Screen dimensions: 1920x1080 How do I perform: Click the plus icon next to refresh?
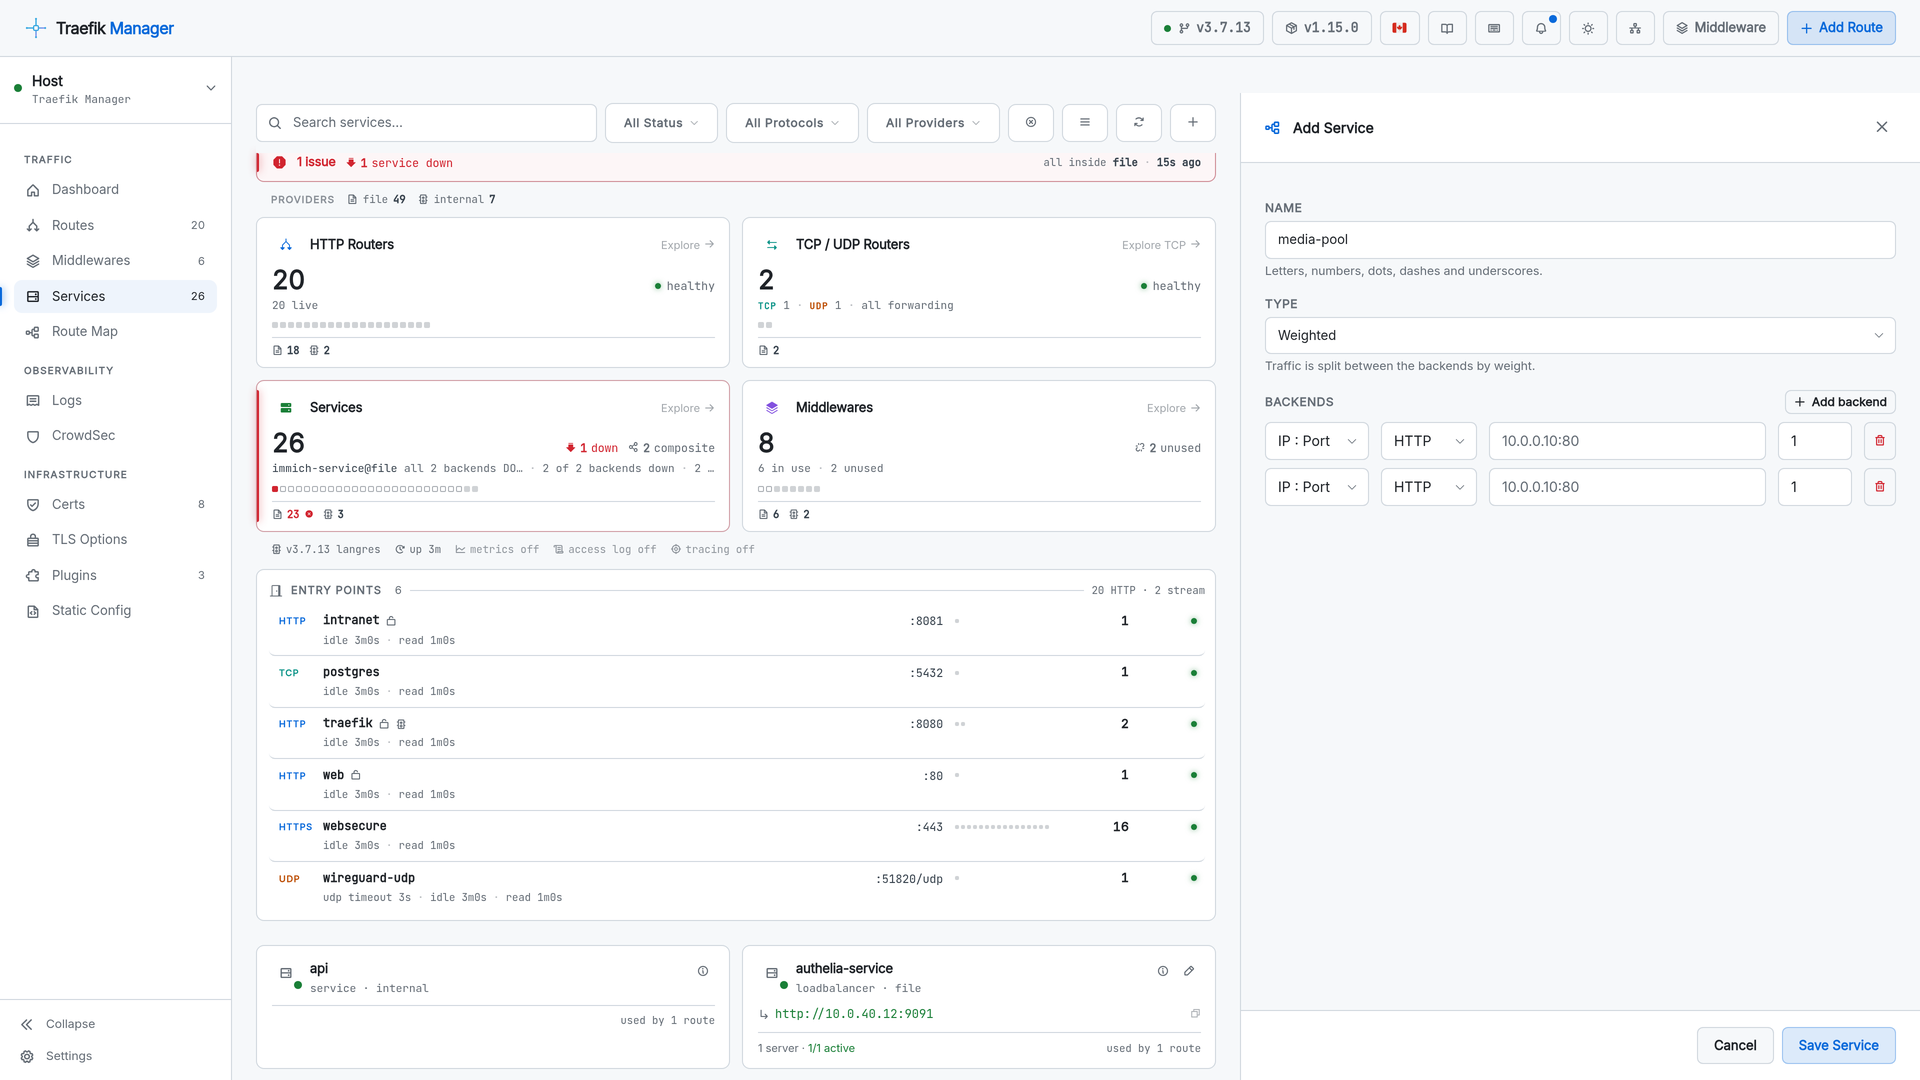[1193, 123]
